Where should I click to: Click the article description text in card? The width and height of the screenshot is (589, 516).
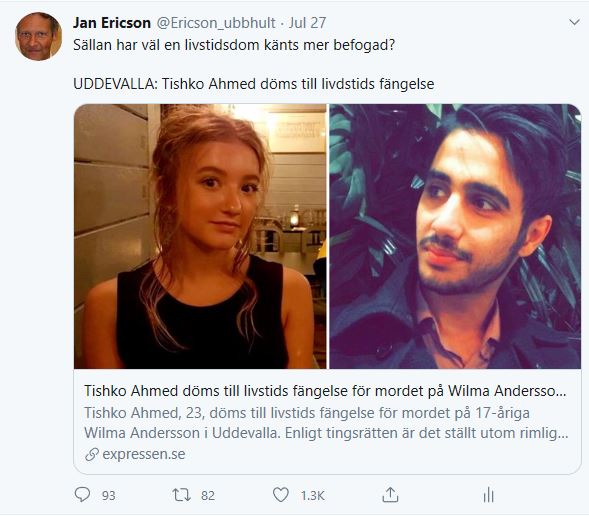coord(326,423)
